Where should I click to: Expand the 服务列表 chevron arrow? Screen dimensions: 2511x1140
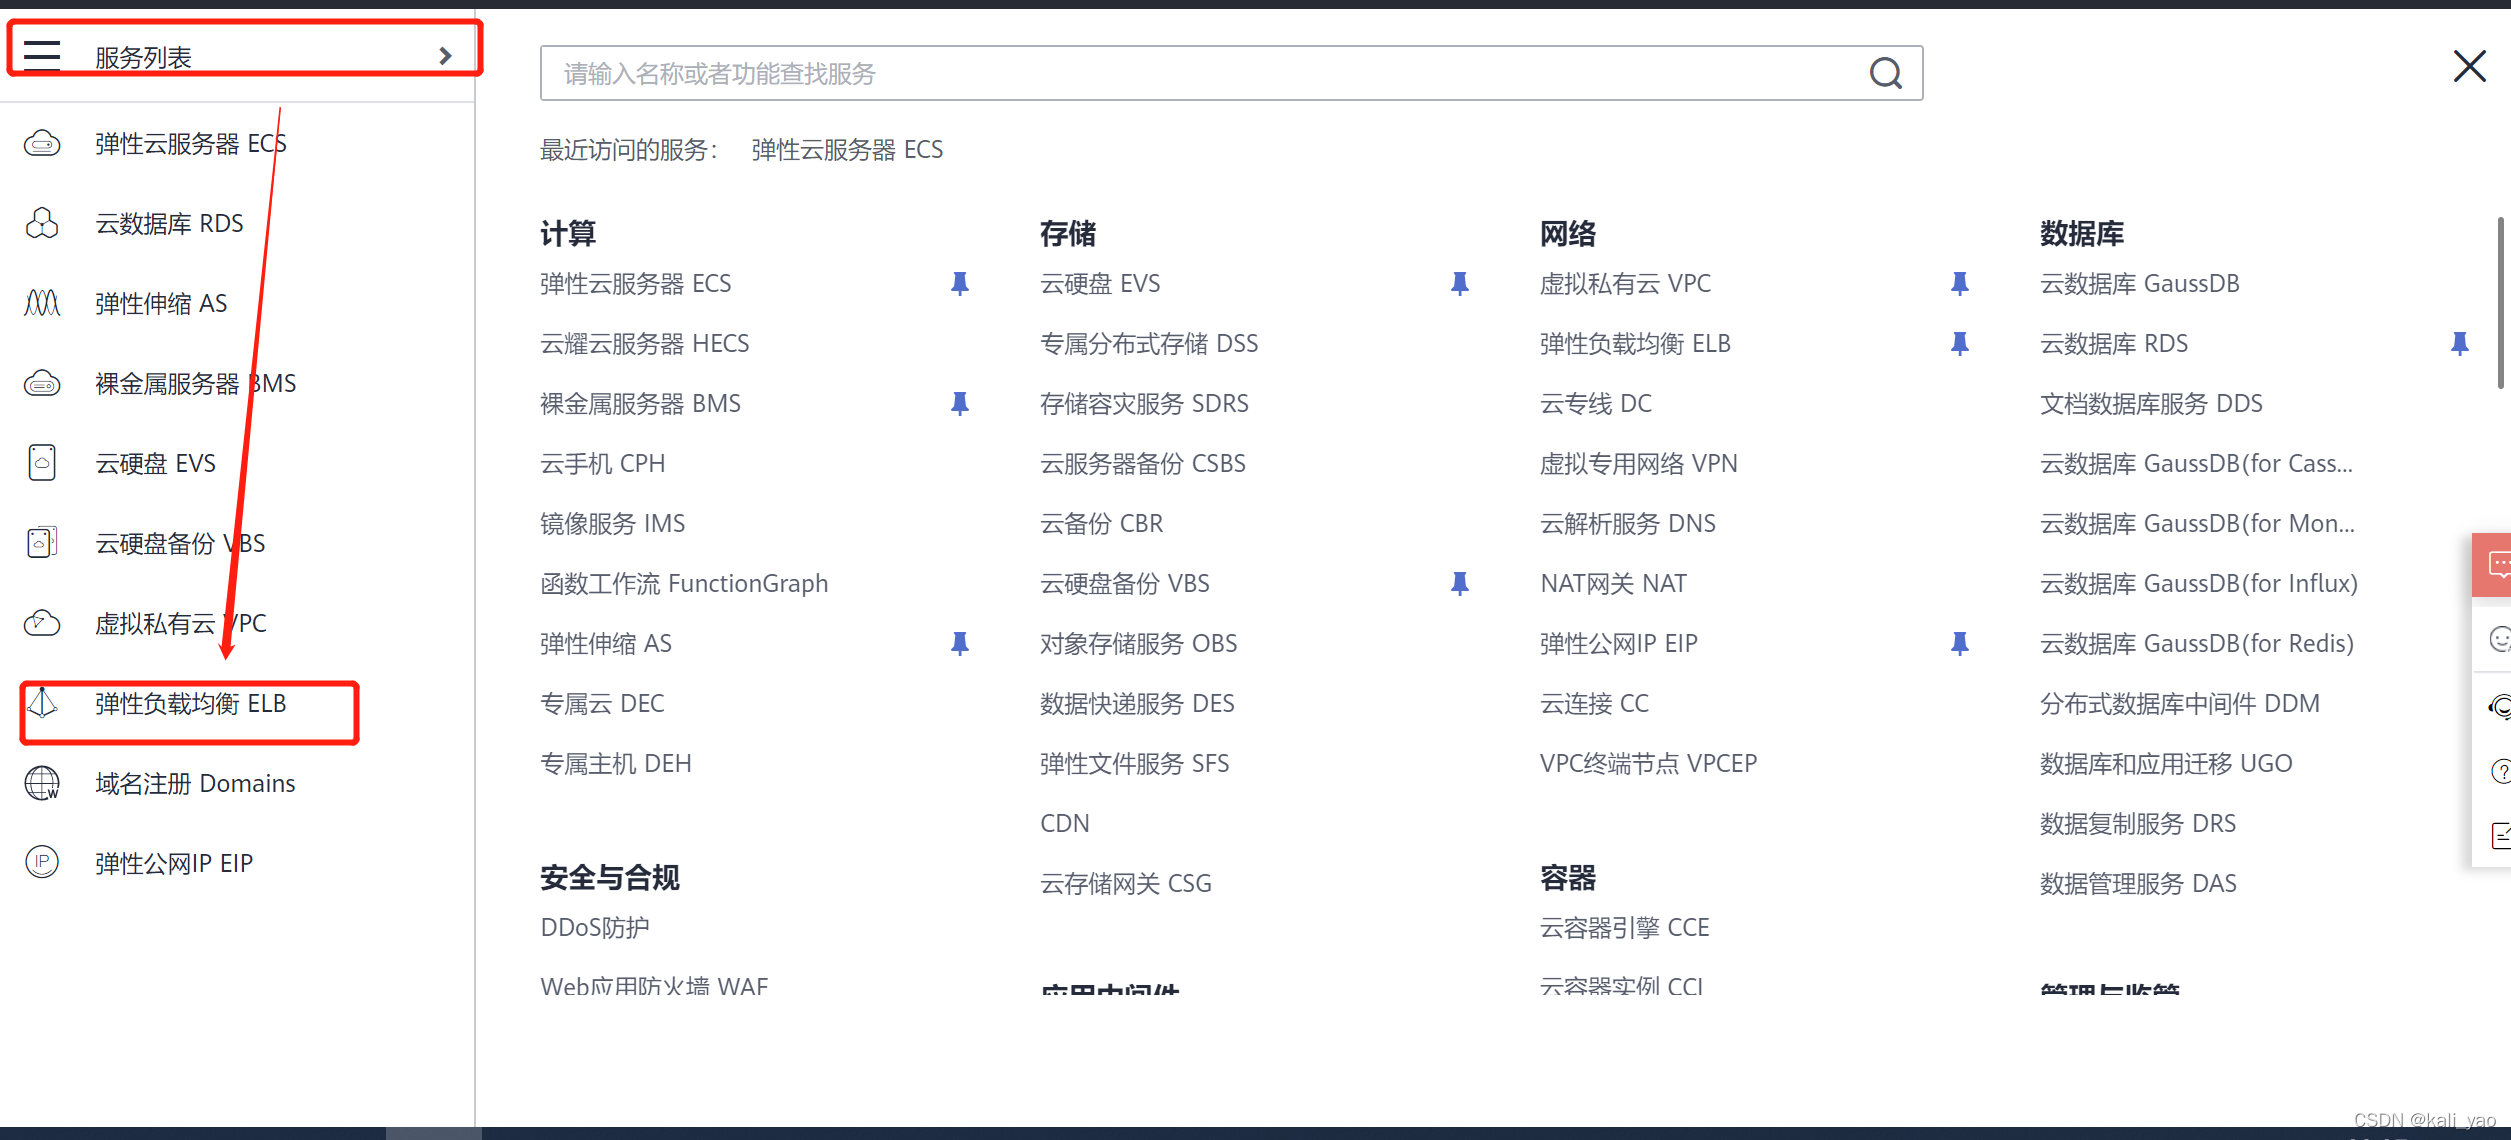point(445,56)
